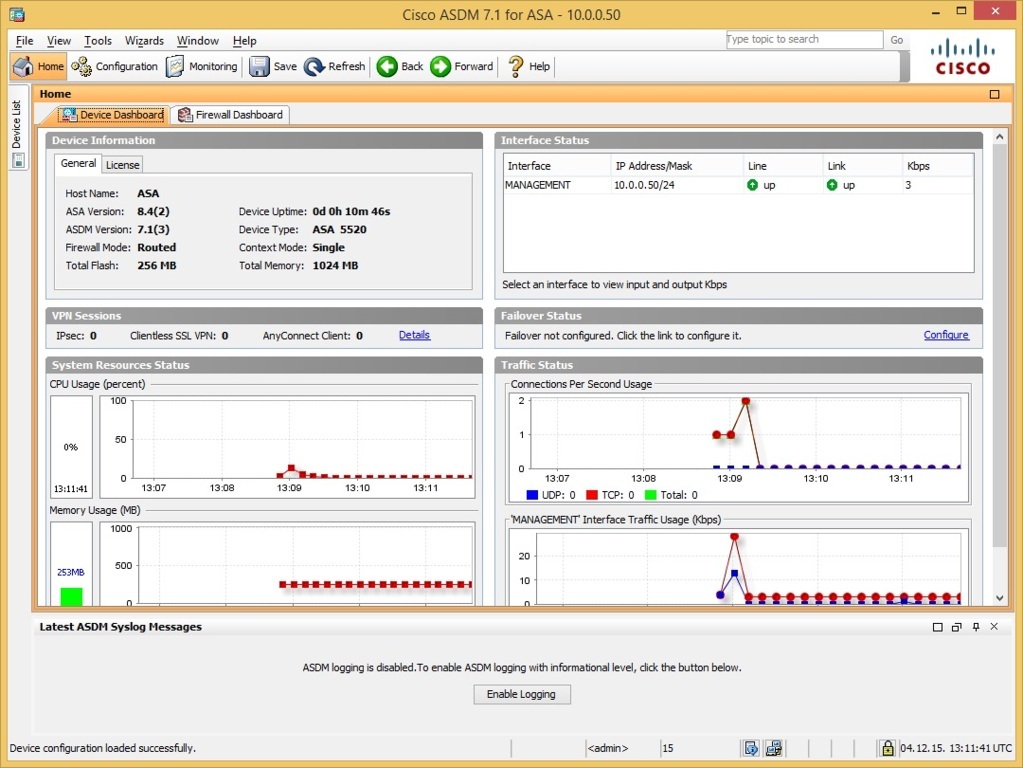The image size is (1023, 768).
Task: Maximize the Latest ASDM Syslog Messages panel
Action: tap(938, 627)
